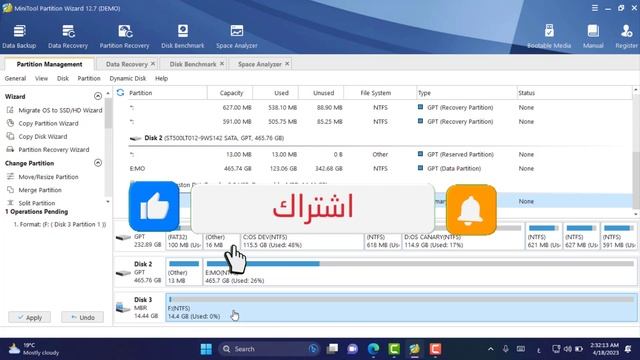Select the 627.00 MB recovery partition row
Image resolution: width=640 pixels, height=360 pixels.
coord(373,107)
